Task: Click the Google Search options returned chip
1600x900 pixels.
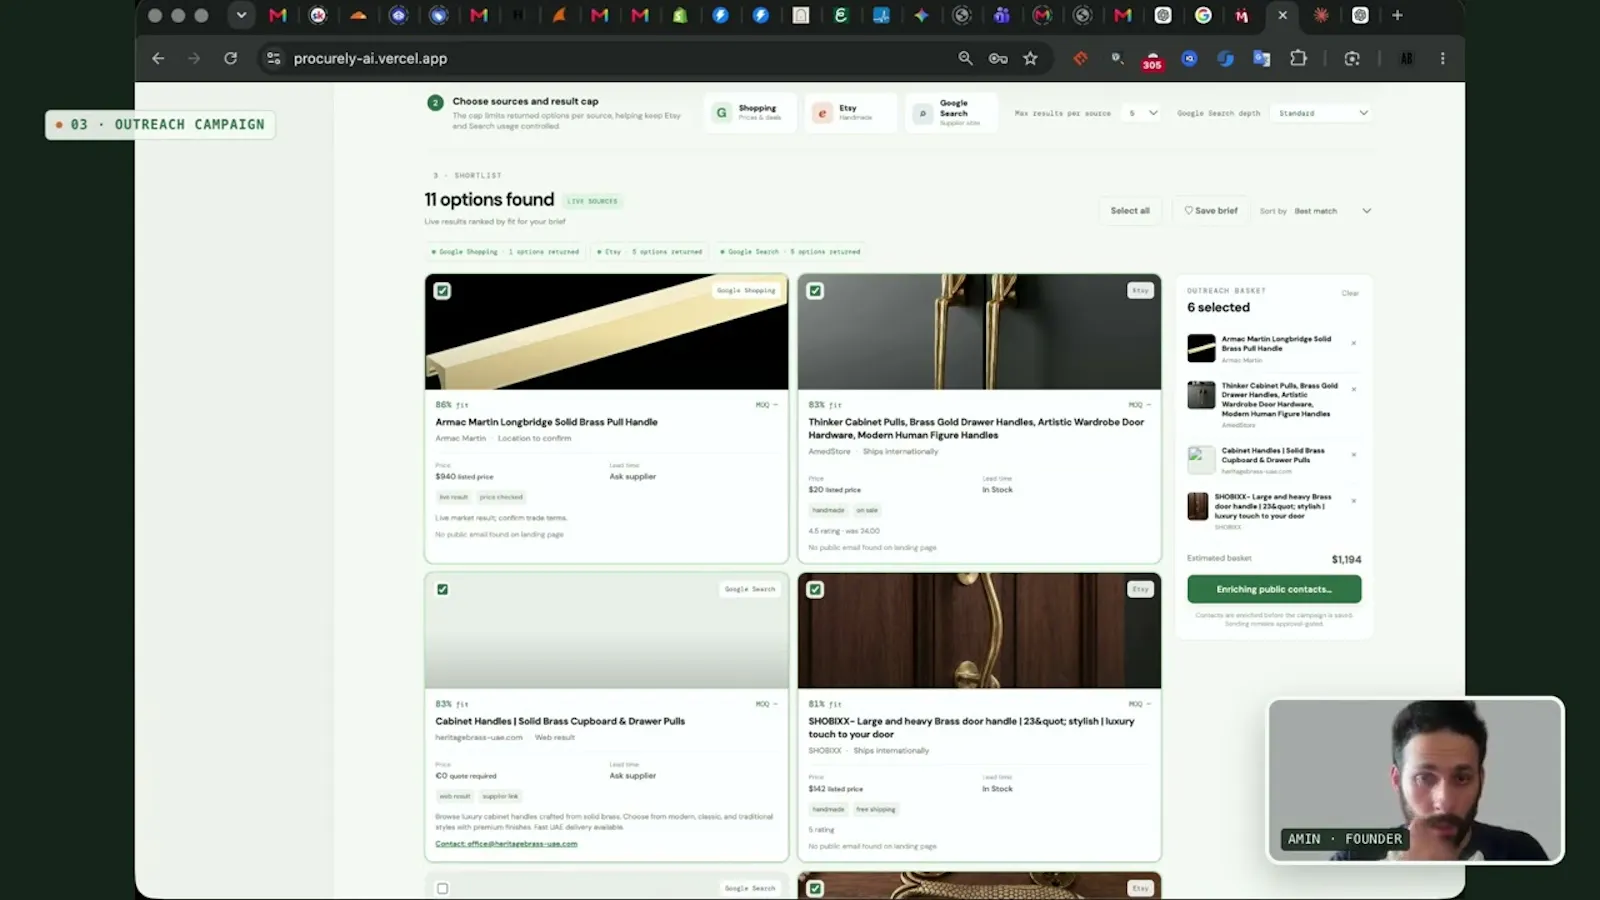Action: click(790, 252)
